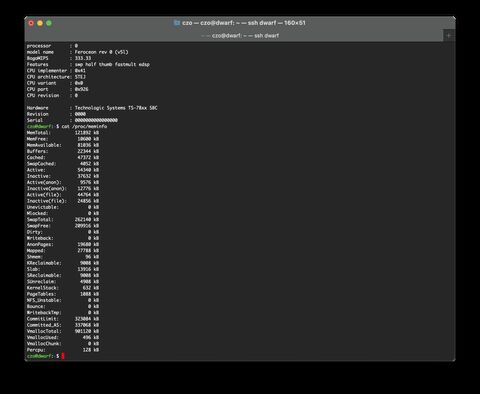Click the Shmem line

click(x=63, y=257)
